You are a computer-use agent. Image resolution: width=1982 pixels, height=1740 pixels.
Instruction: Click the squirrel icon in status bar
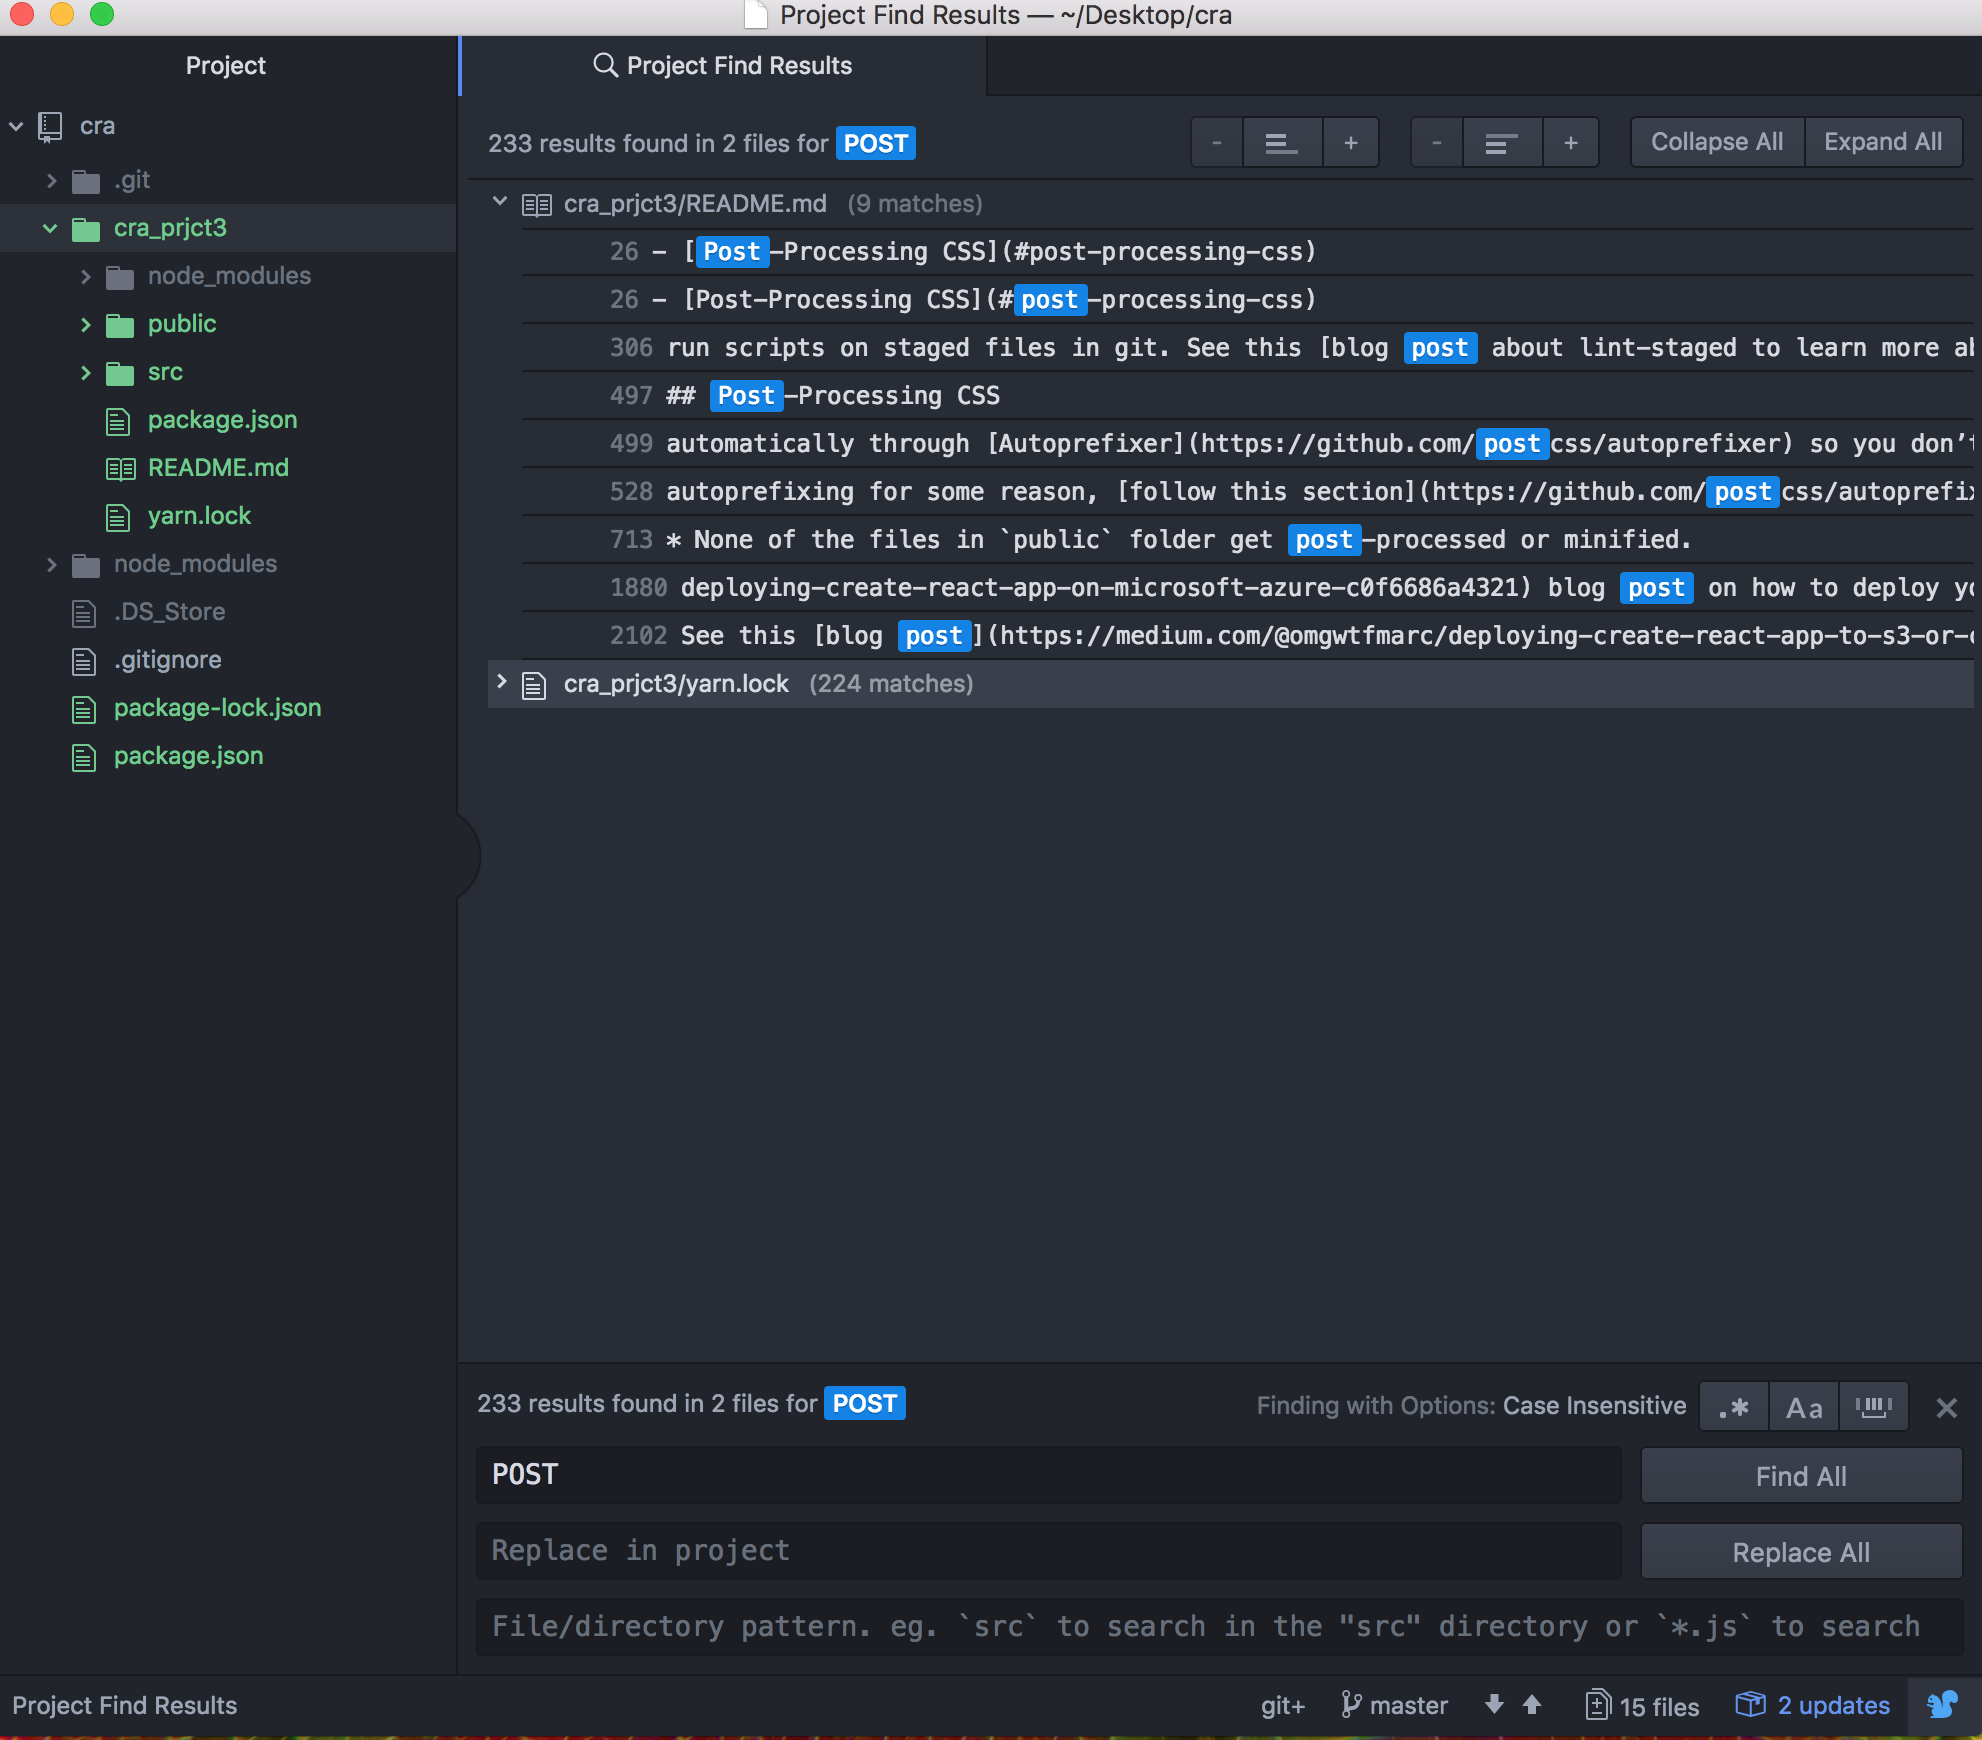1941,1705
